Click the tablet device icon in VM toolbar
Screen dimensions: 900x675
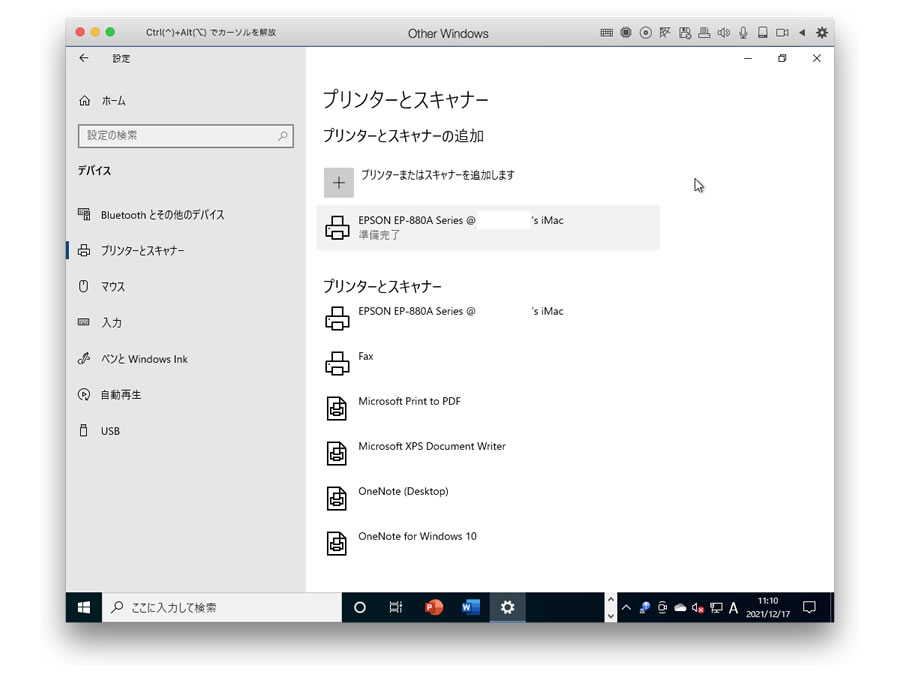(x=763, y=33)
